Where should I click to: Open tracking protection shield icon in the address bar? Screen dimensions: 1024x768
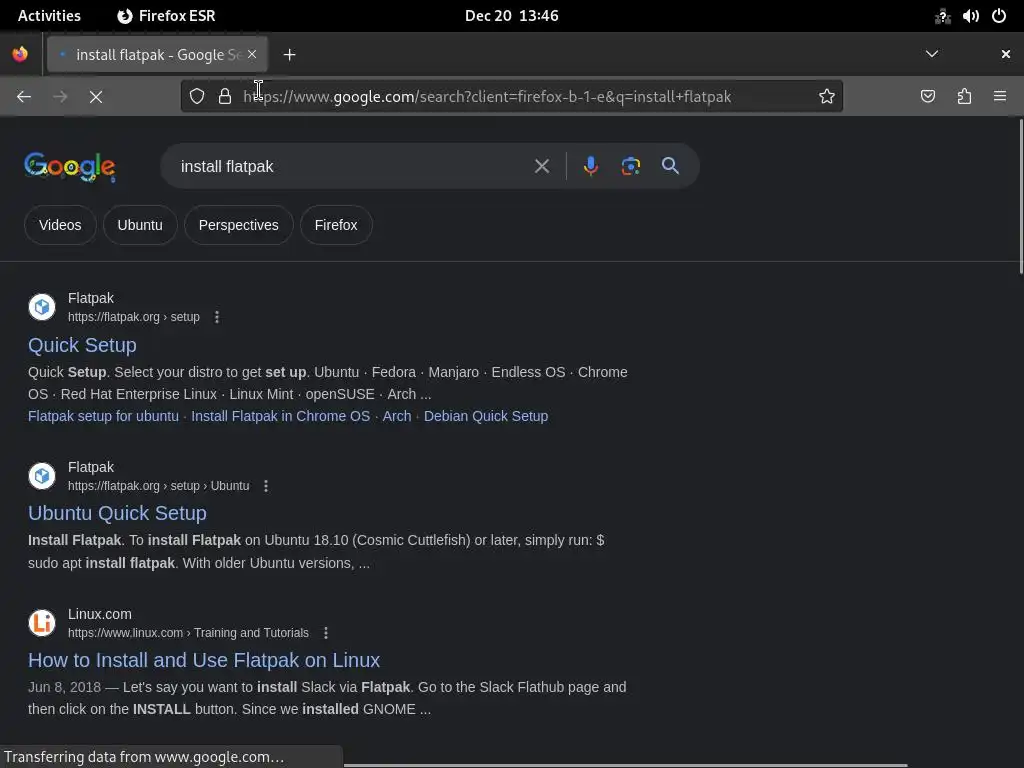coord(197,97)
